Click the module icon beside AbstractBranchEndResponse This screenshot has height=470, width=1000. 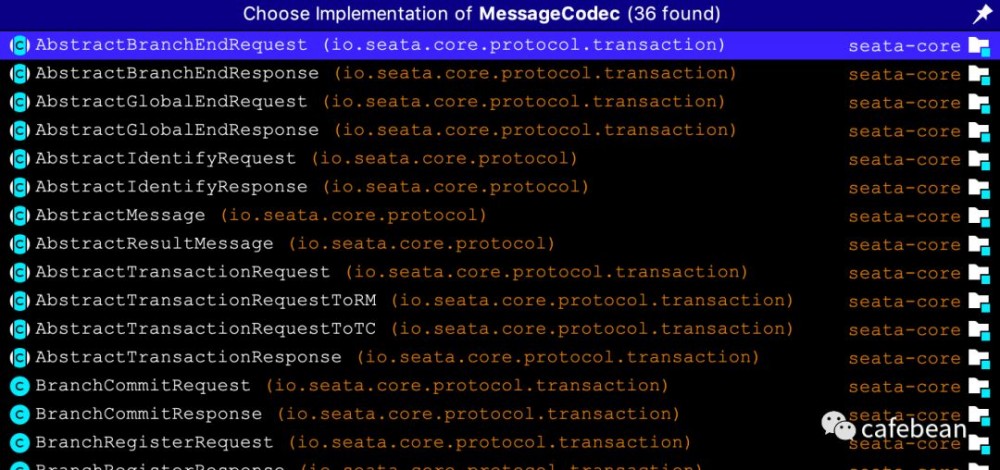coord(978,74)
